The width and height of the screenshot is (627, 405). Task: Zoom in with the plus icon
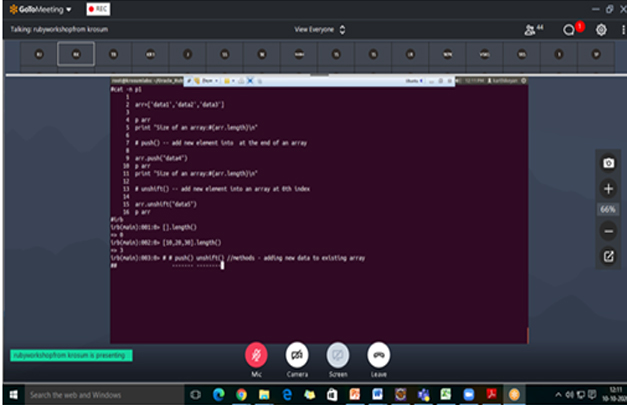608,188
